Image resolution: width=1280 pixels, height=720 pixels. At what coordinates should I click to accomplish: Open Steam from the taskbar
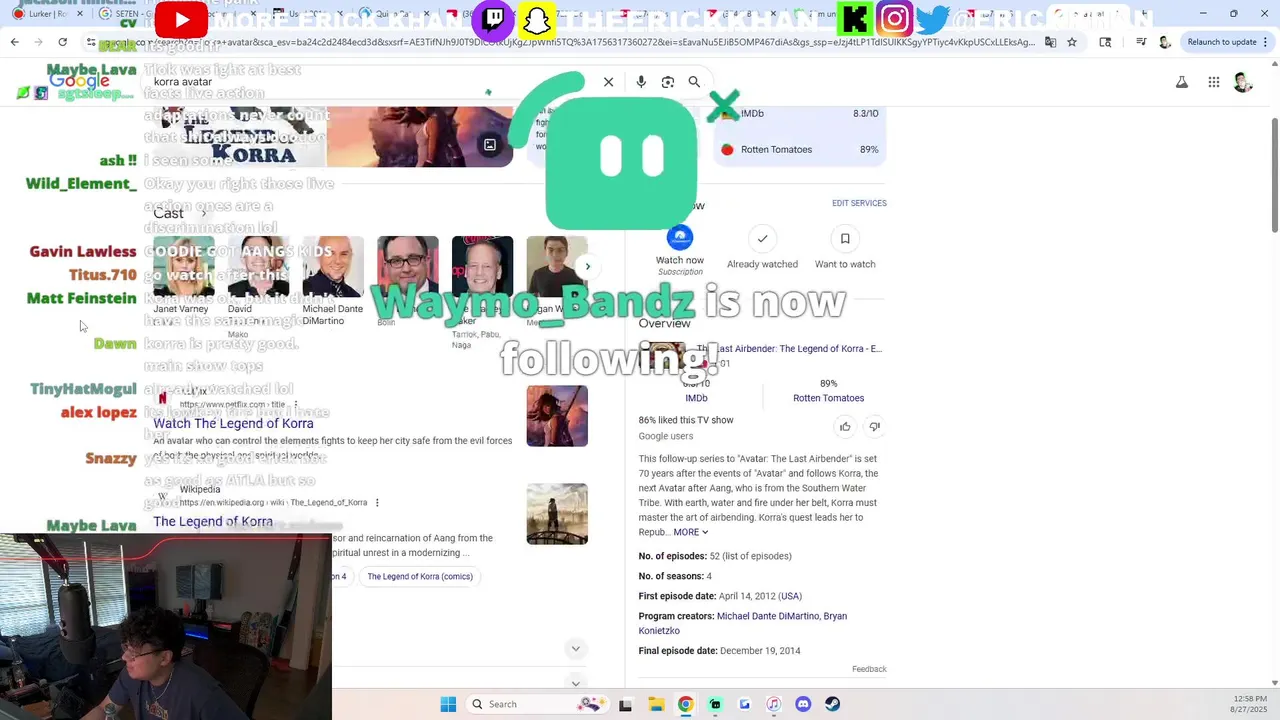(x=832, y=704)
